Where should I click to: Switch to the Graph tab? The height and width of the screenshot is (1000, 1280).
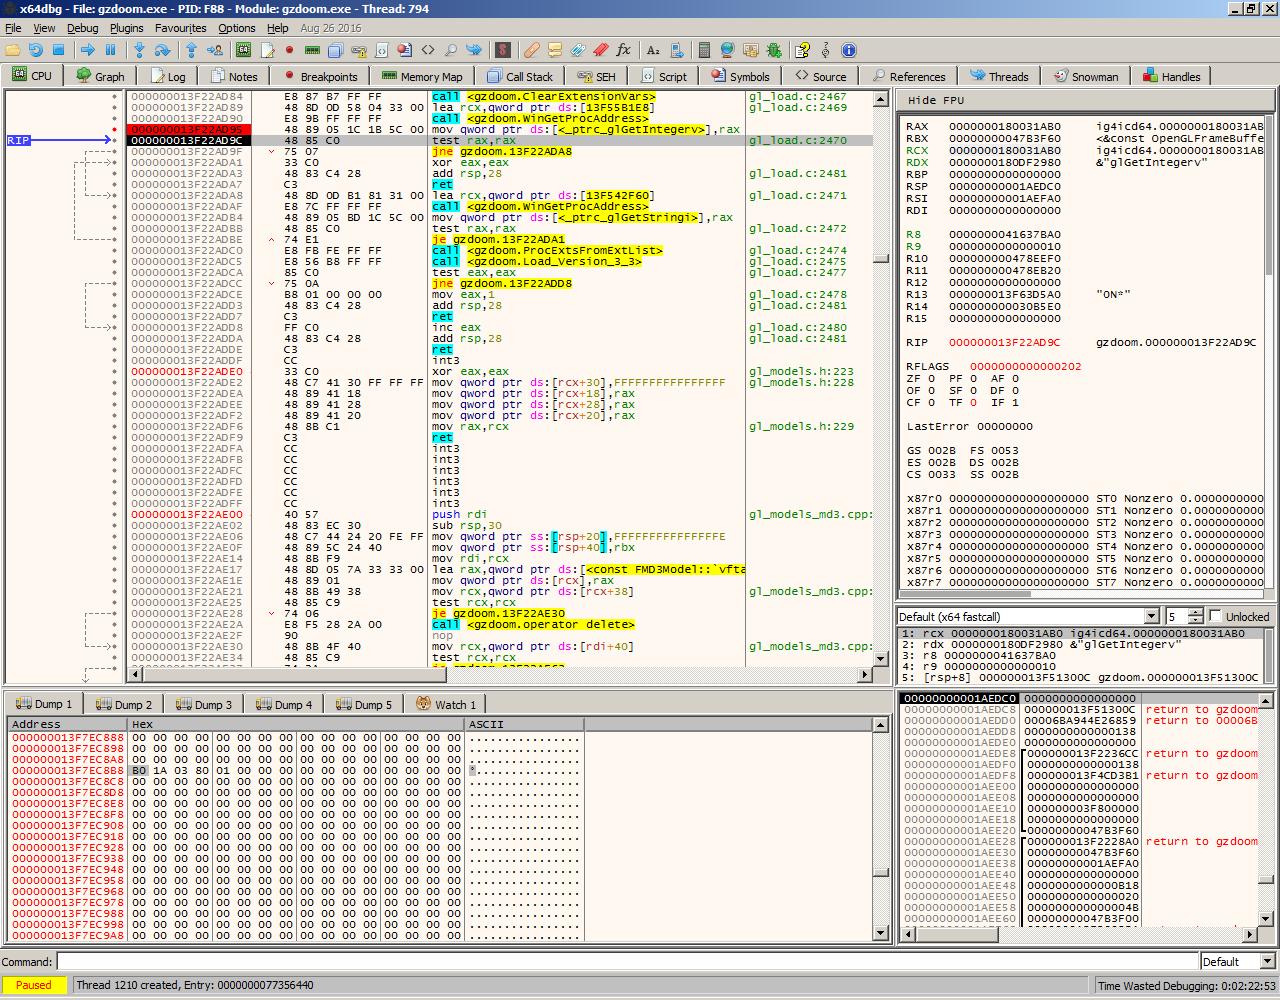click(100, 76)
